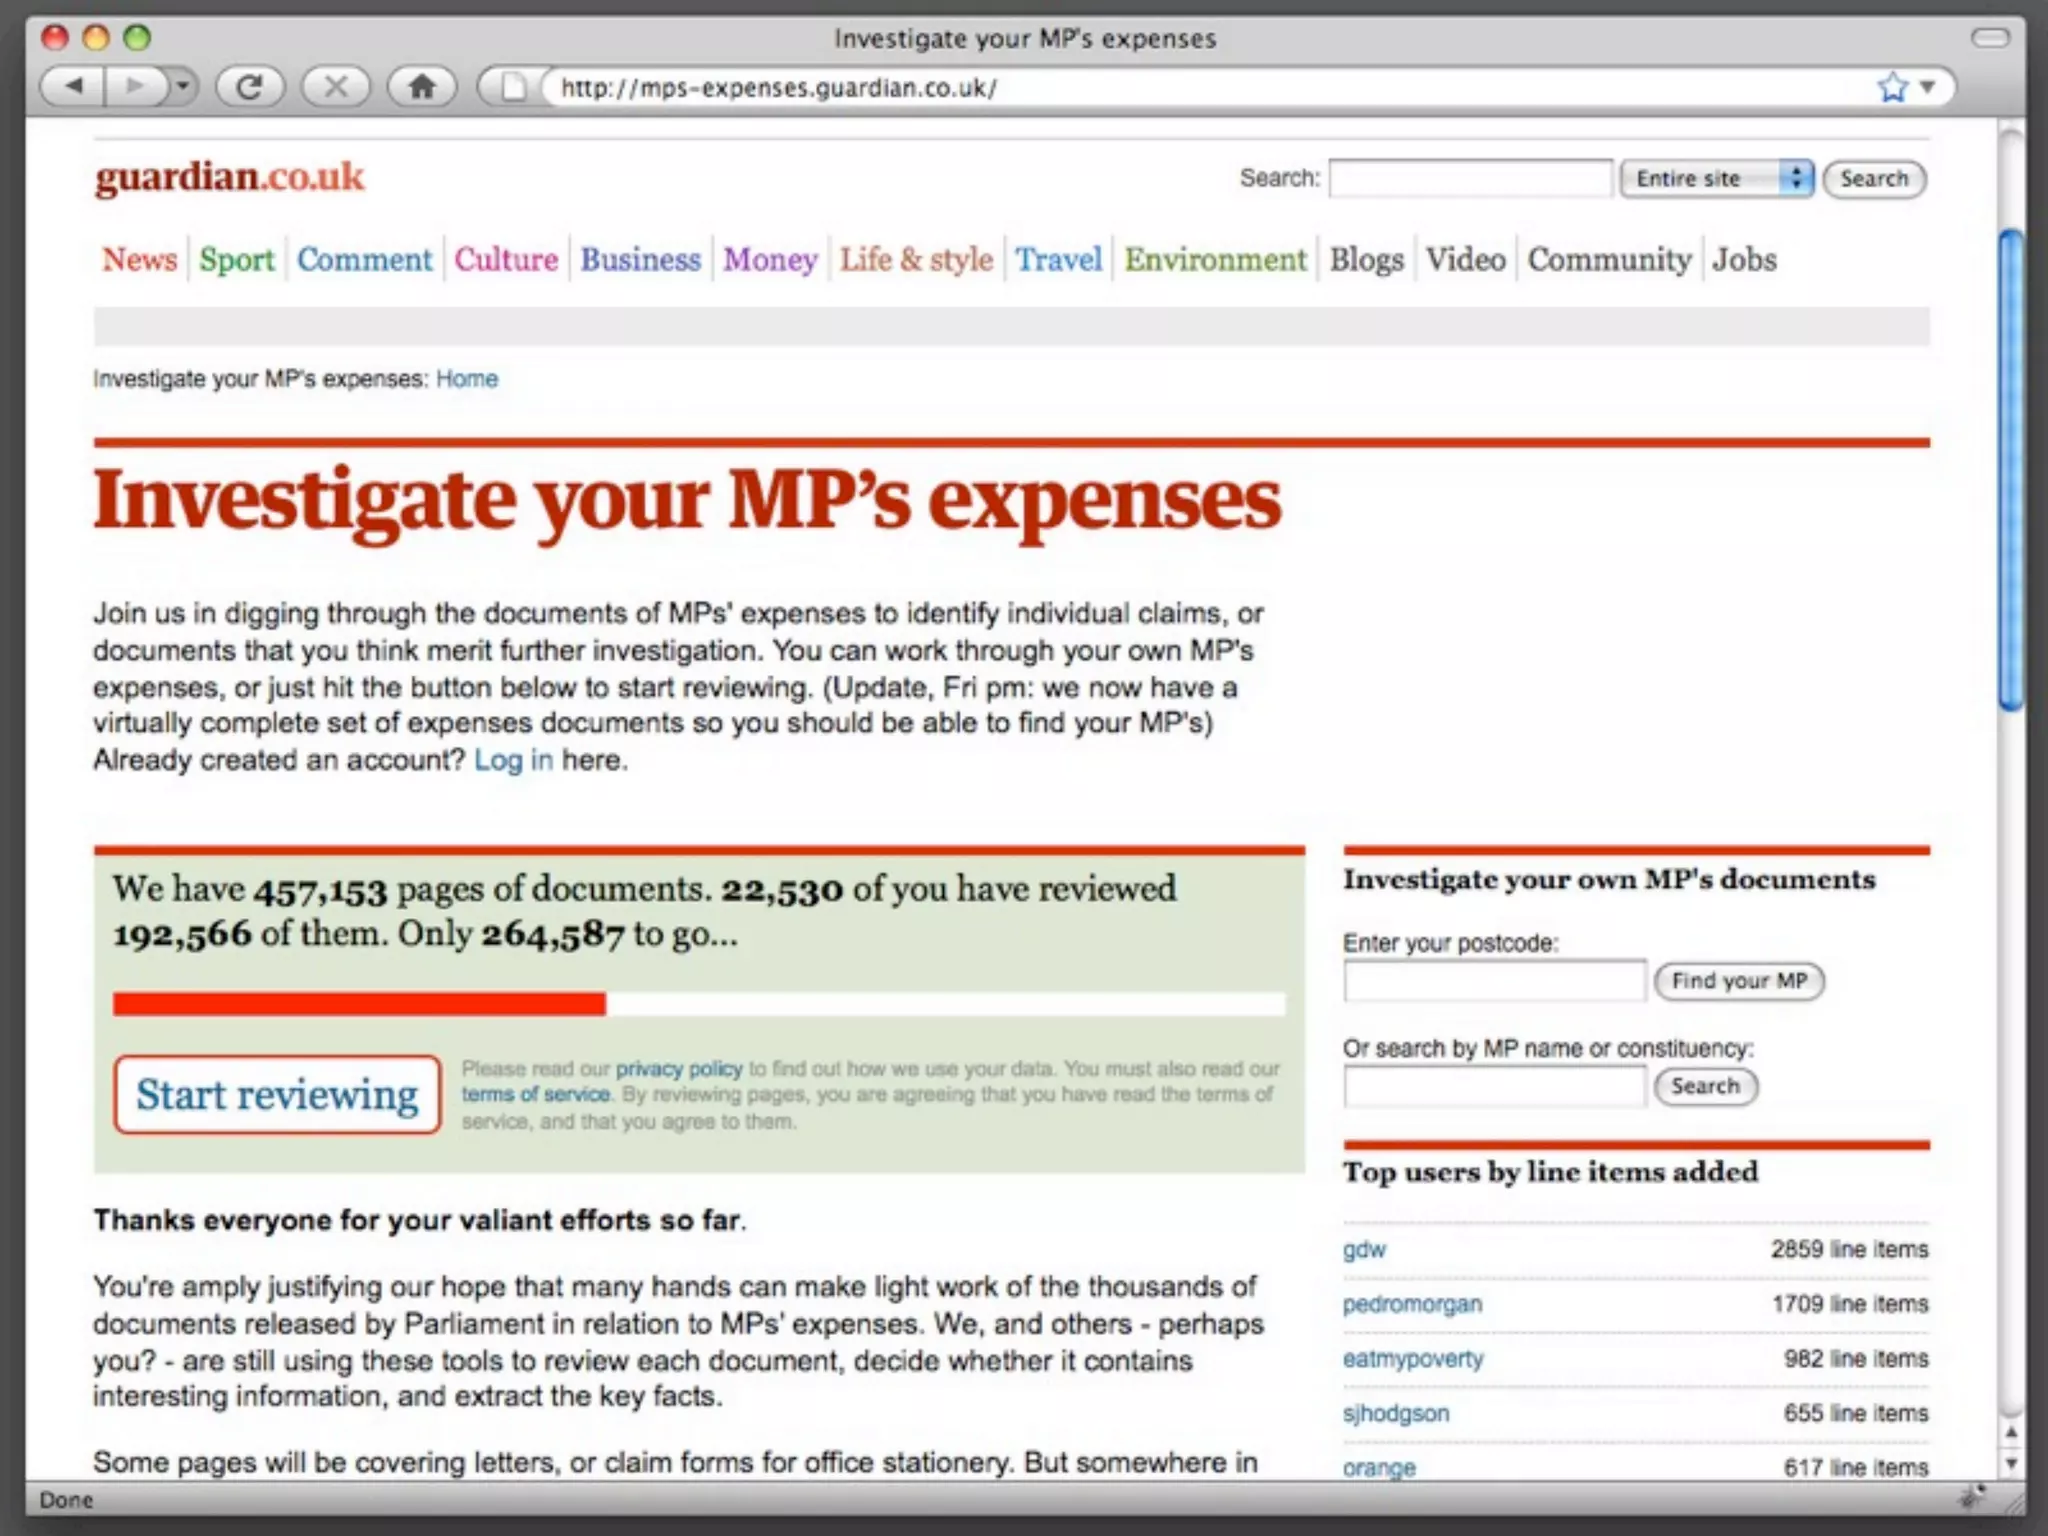Follow the Log in link
The width and height of the screenshot is (2048, 1536).
[513, 760]
